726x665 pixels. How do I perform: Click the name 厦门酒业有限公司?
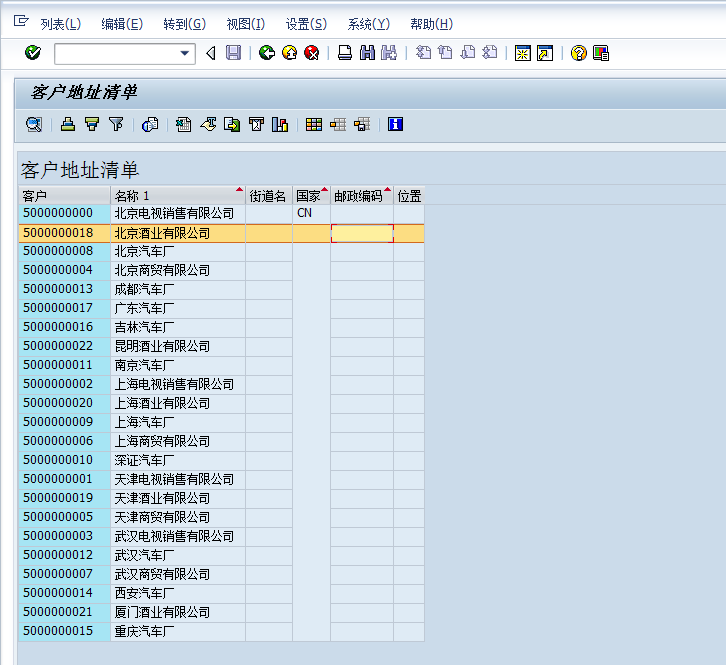coord(162,613)
